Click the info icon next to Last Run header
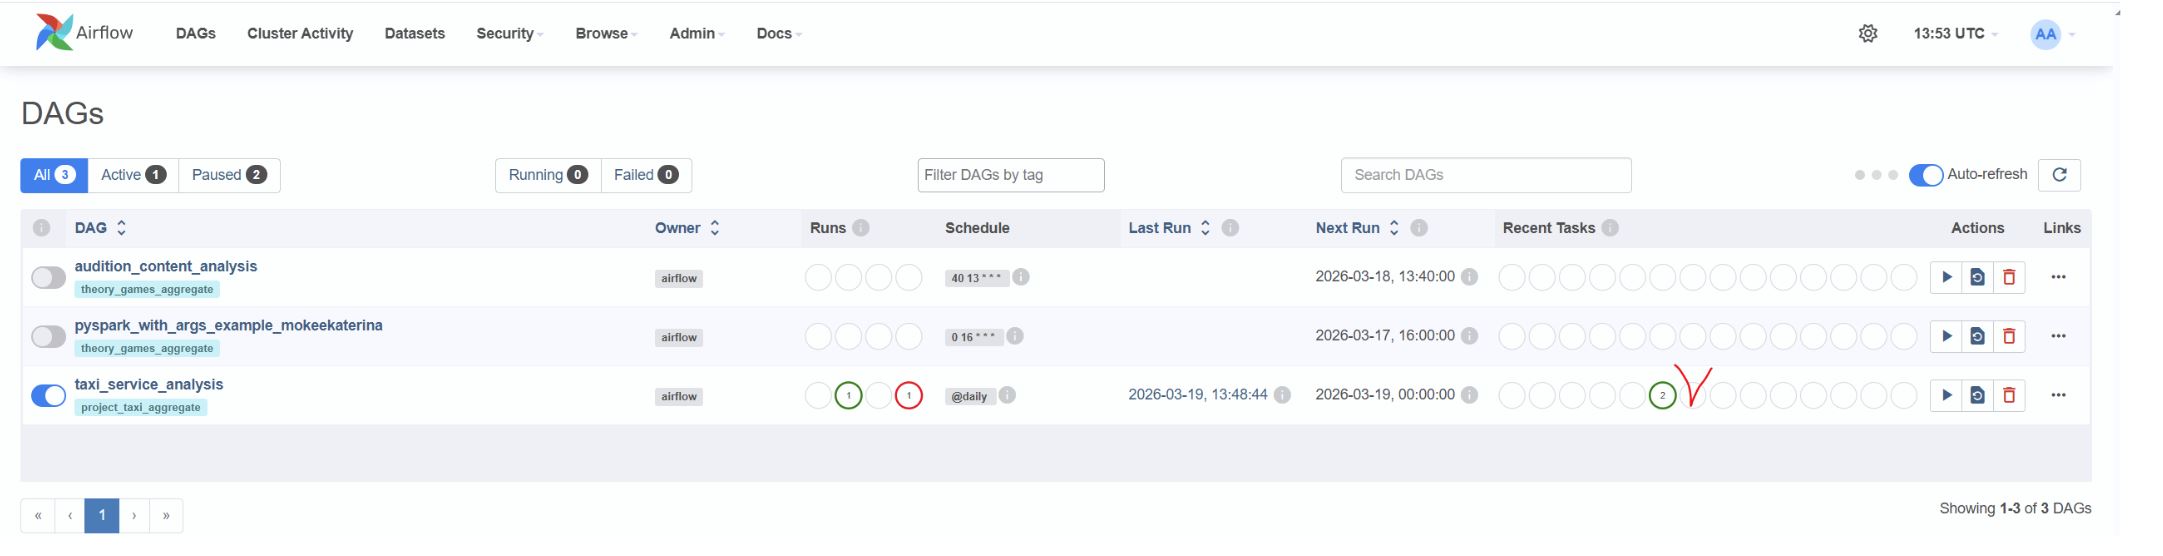Image resolution: width=2163 pixels, height=556 pixels. click(x=1231, y=228)
